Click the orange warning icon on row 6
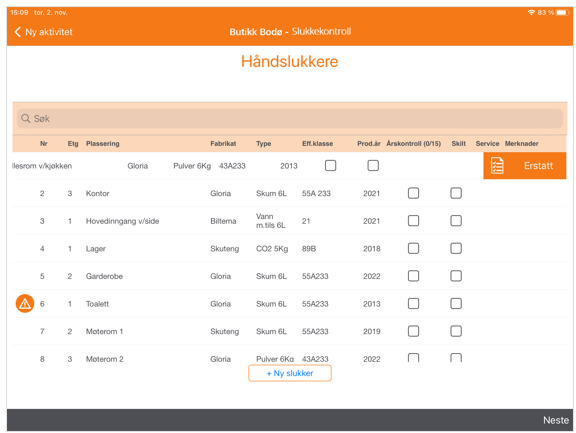576x433 pixels. click(x=25, y=304)
